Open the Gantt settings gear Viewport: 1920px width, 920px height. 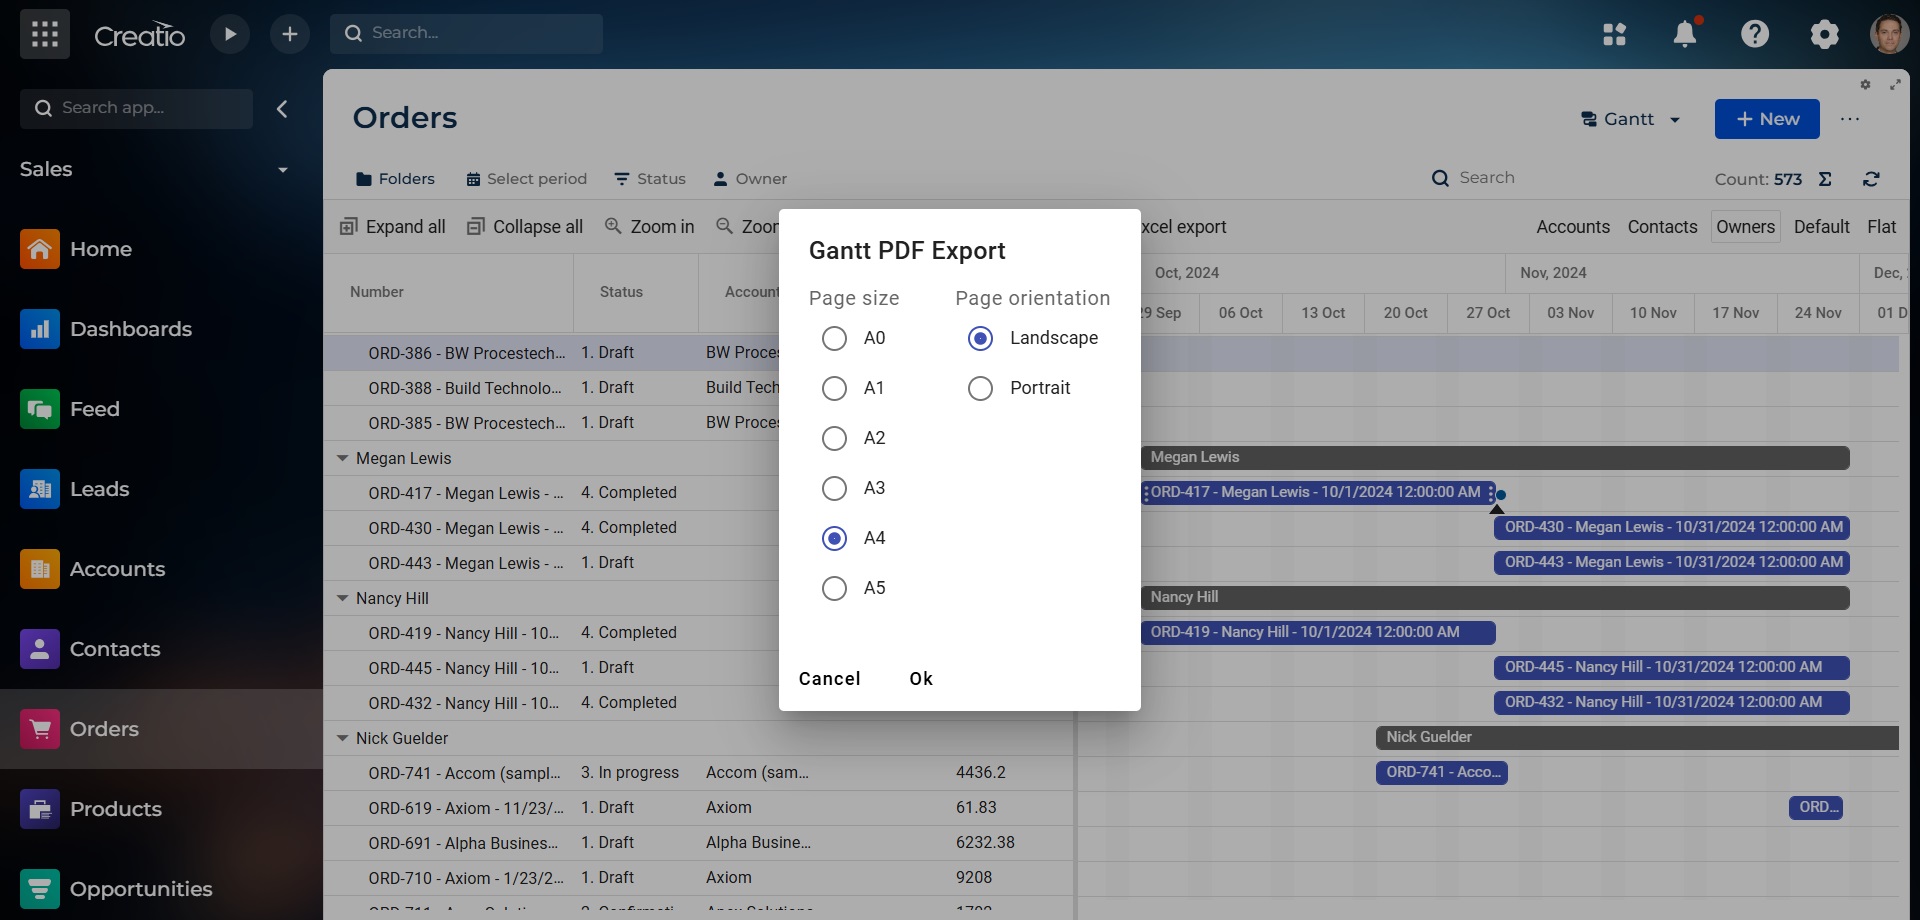pos(1865,84)
